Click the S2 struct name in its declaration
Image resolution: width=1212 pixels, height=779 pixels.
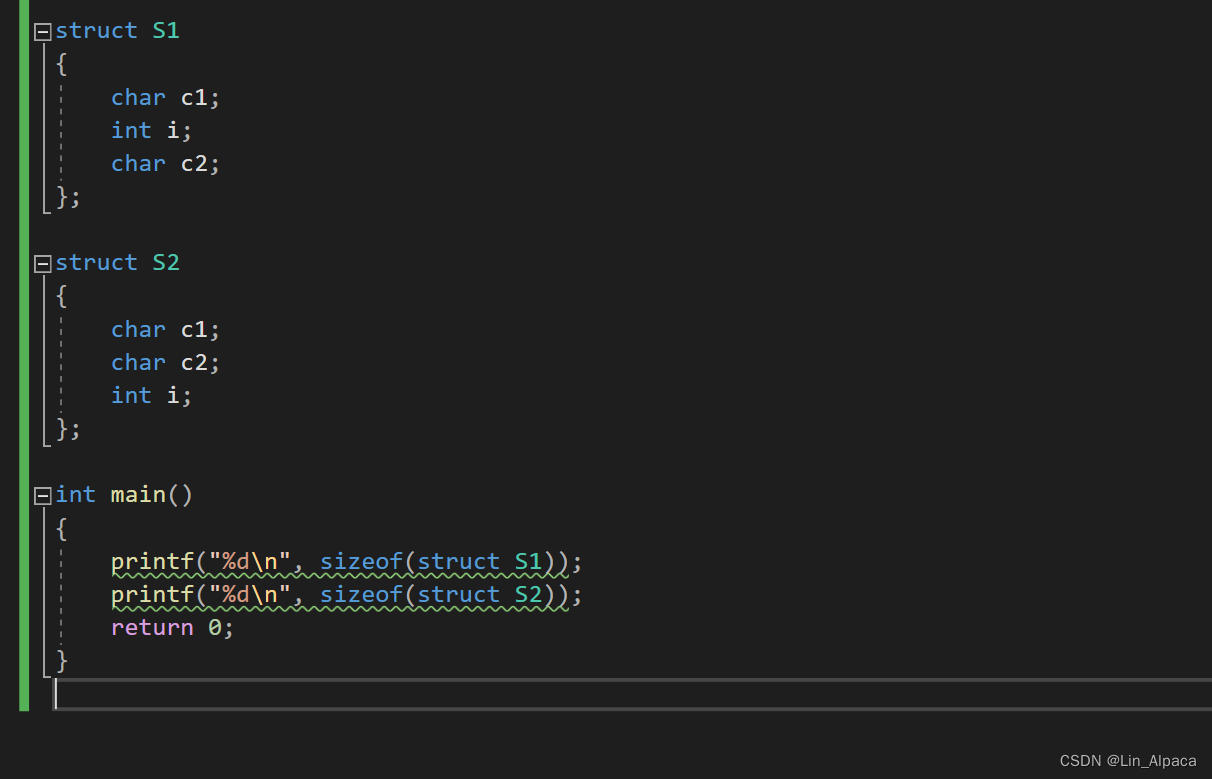point(166,263)
